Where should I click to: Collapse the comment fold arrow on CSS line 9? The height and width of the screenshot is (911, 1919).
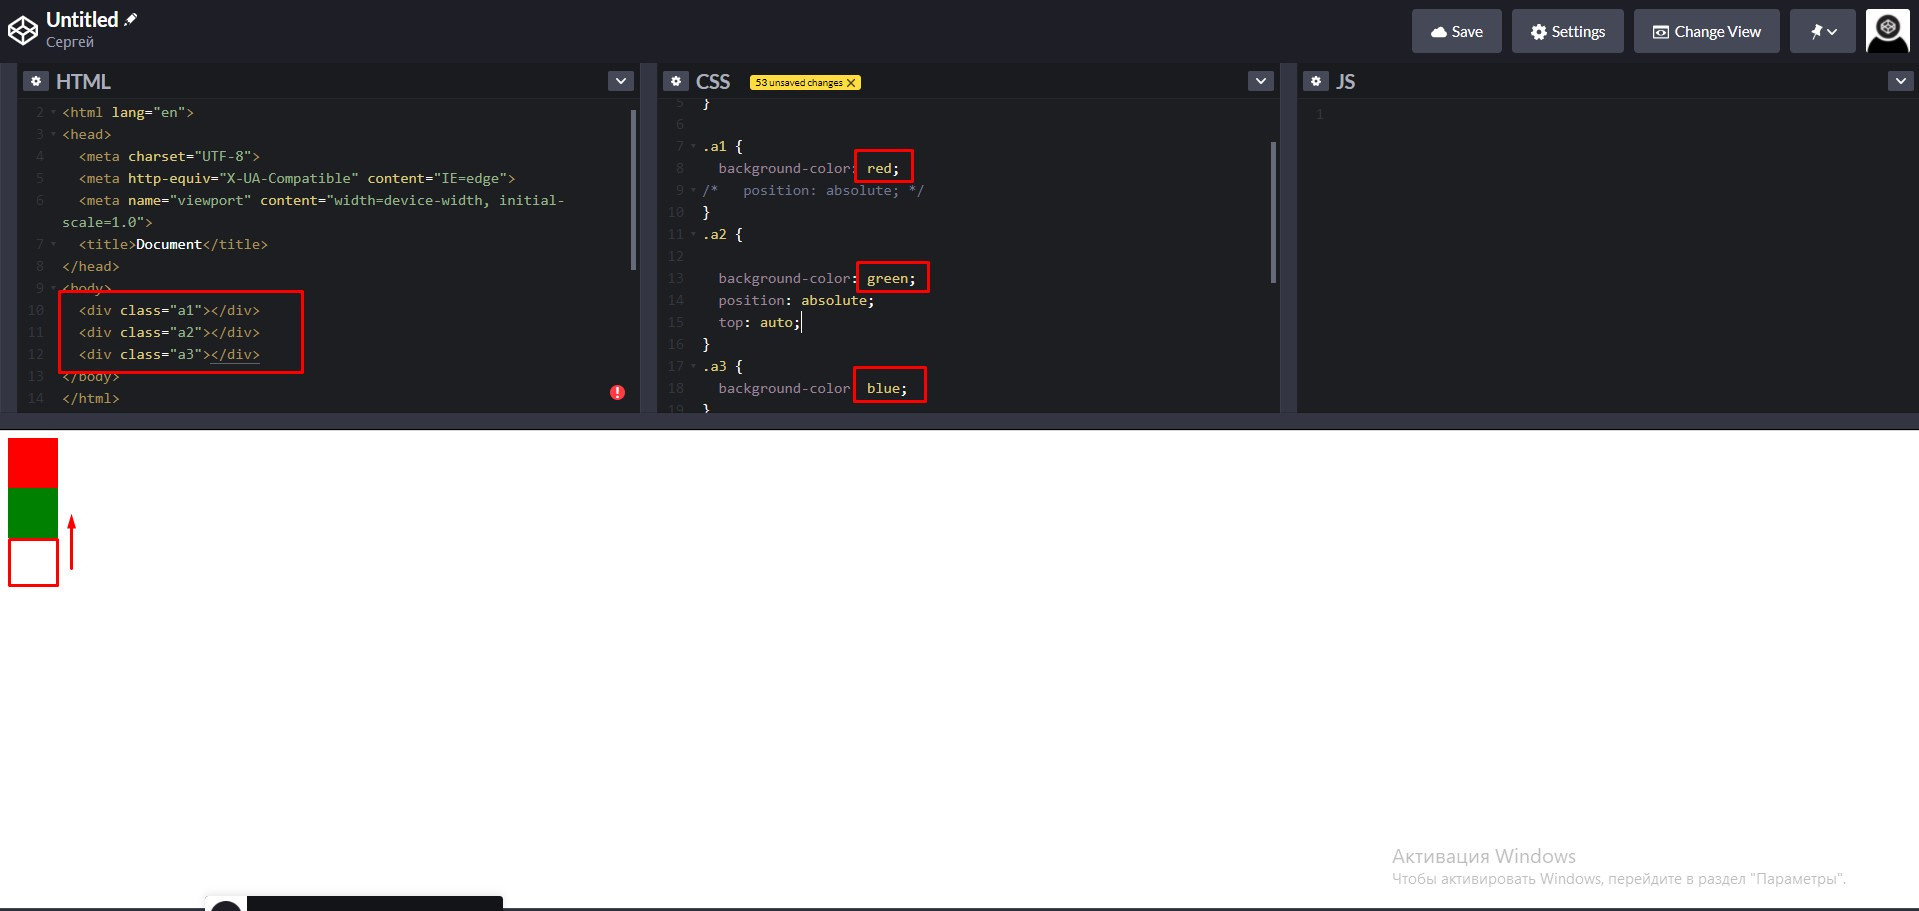pos(693,191)
